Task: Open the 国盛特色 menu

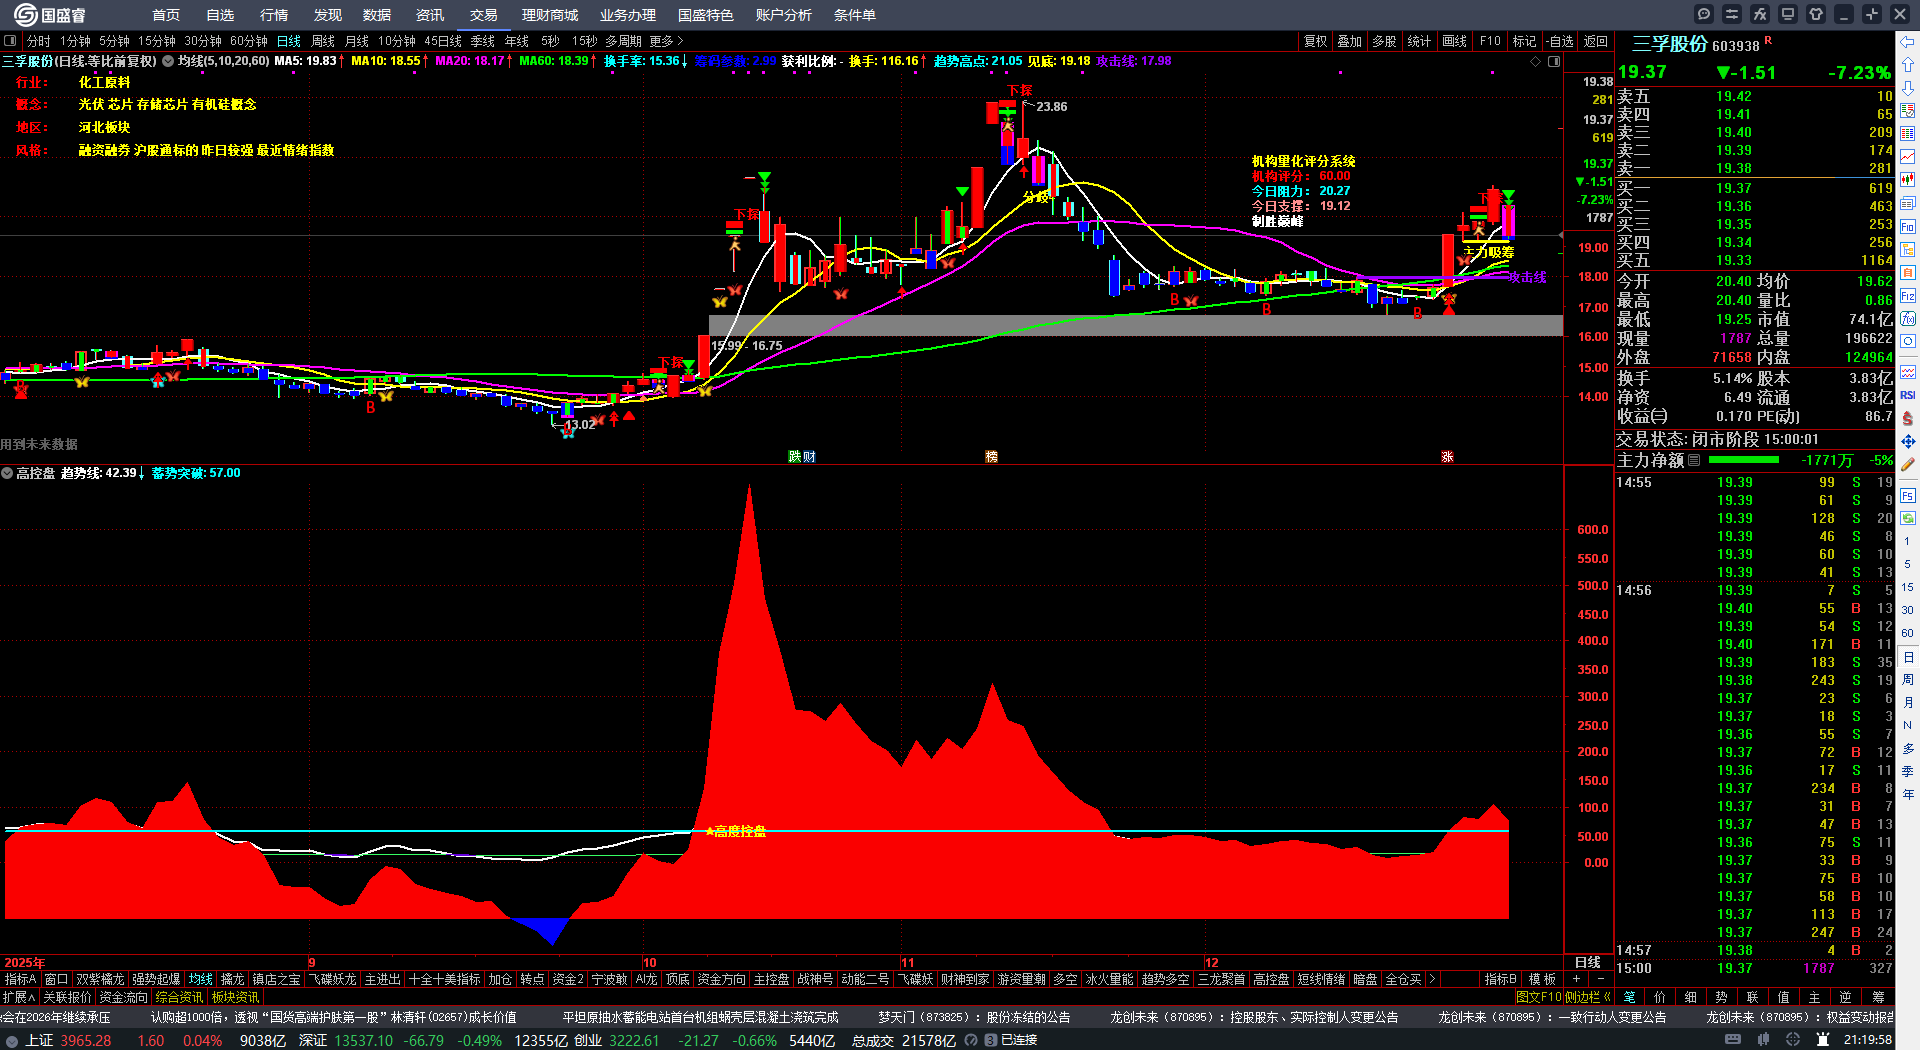Action: coord(706,15)
